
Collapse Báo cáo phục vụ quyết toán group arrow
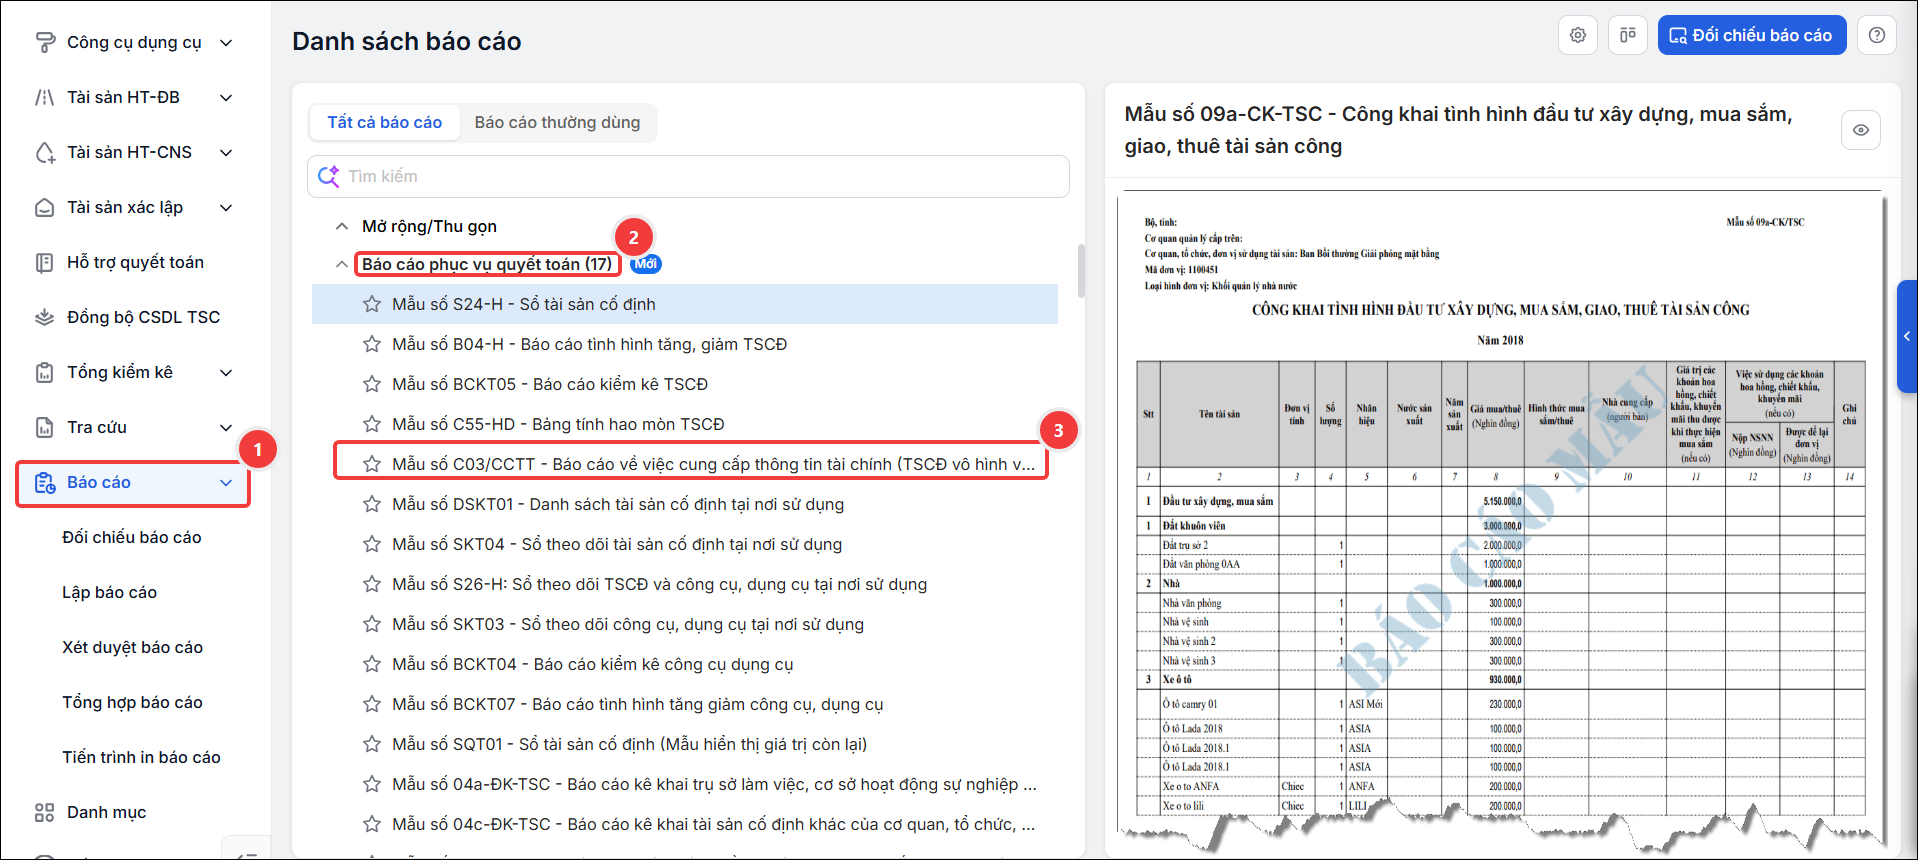point(342,264)
